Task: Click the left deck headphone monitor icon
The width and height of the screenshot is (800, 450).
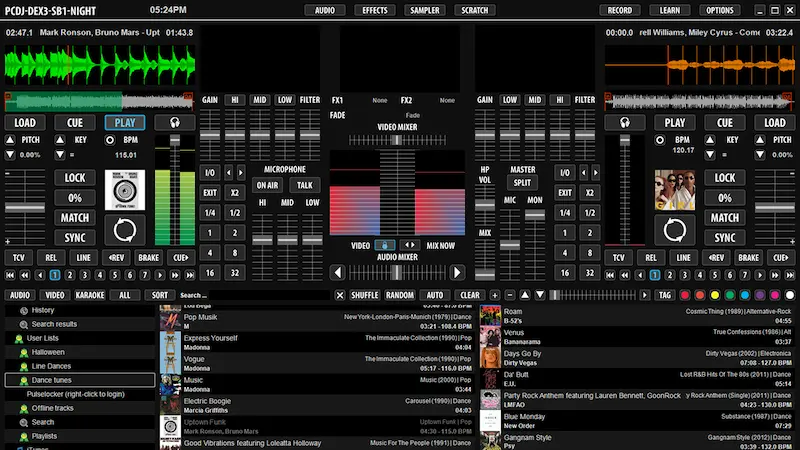Action: coord(175,122)
